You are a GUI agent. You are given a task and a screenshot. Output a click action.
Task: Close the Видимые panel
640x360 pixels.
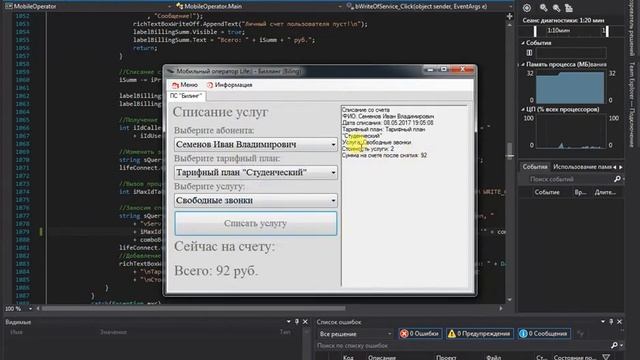coord(305,322)
